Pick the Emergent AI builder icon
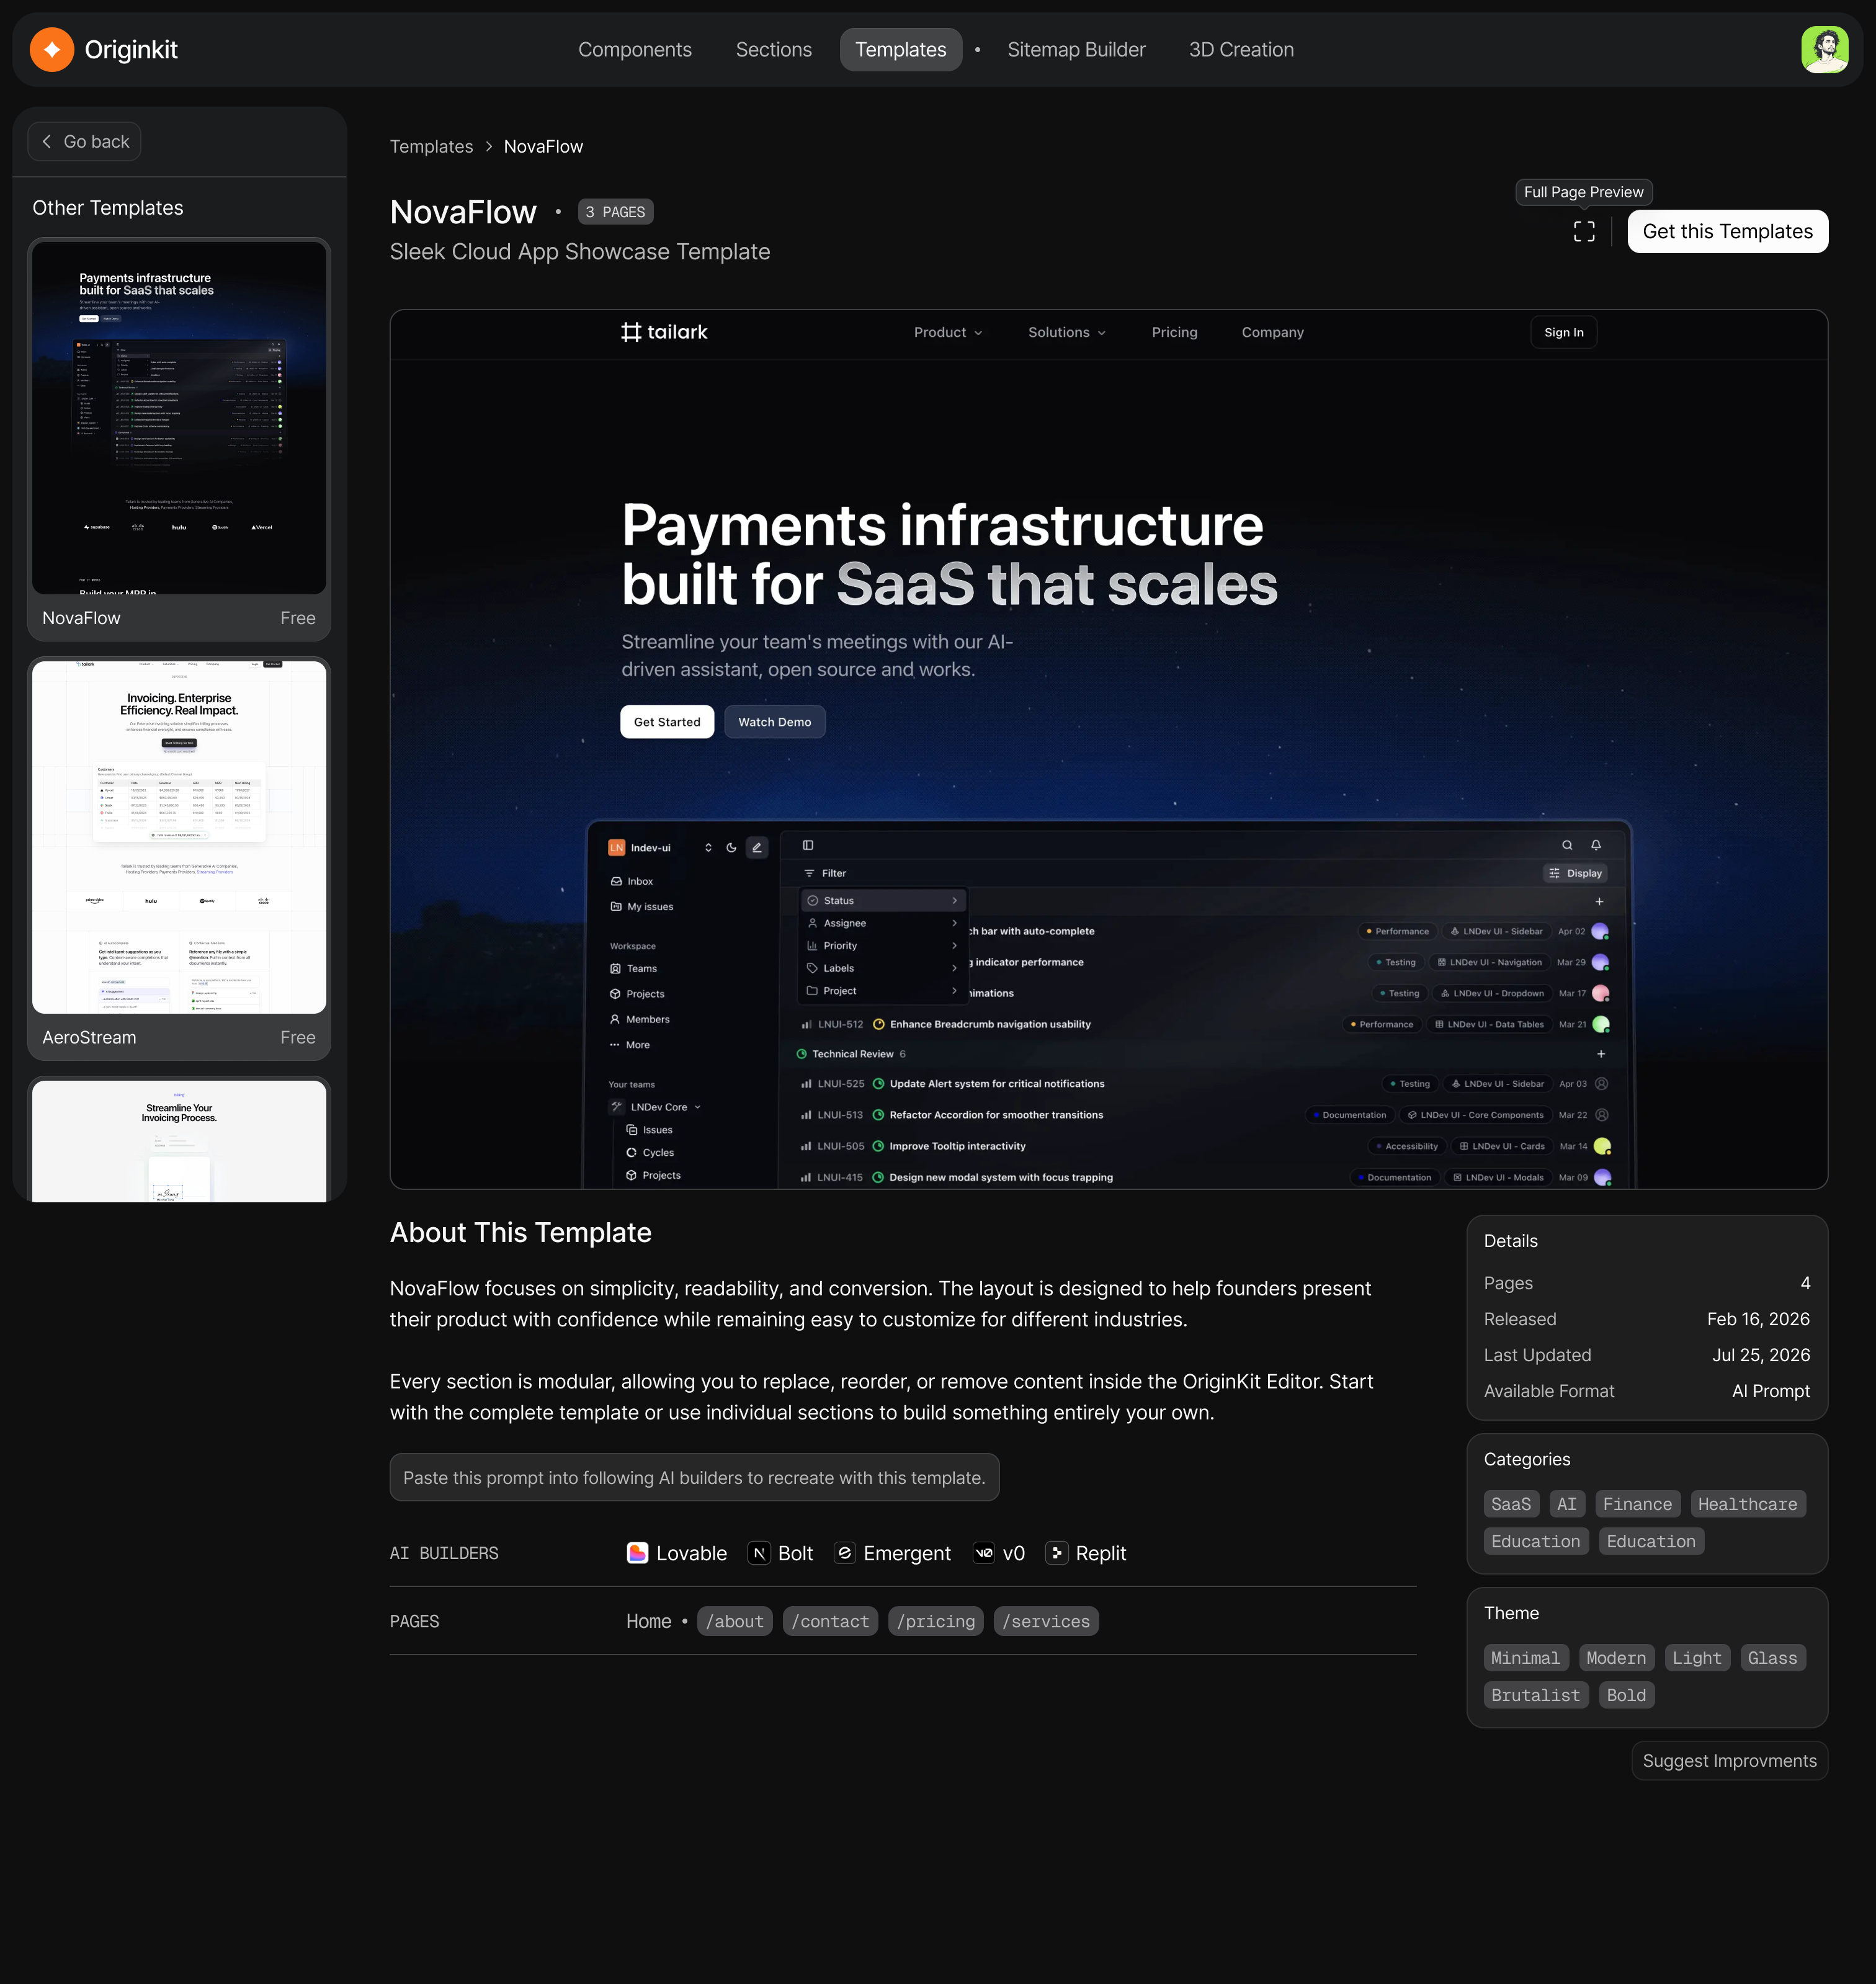The image size is (1876, 1984). (x=845, y=1553)
